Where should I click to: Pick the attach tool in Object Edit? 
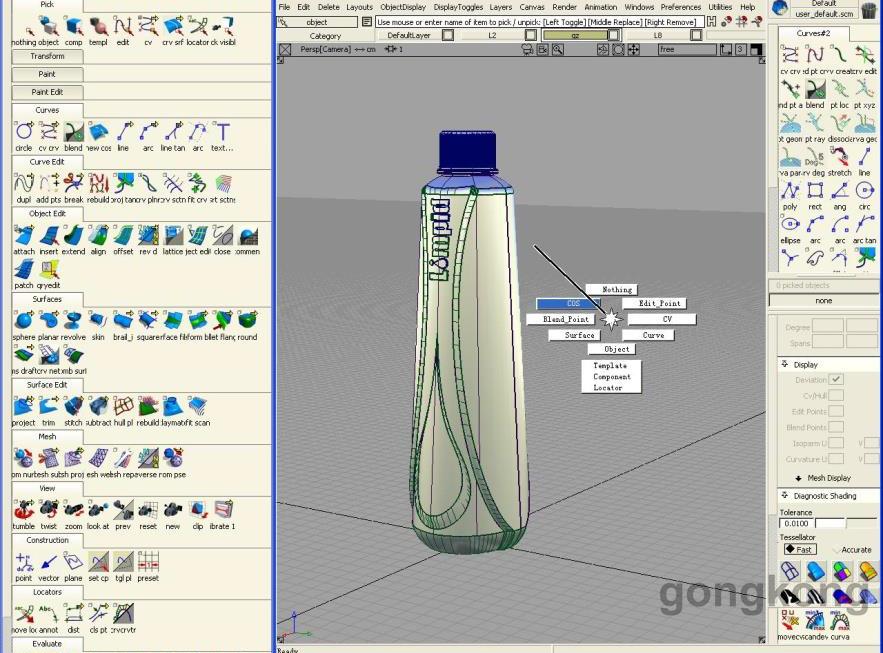coord(24,236)
